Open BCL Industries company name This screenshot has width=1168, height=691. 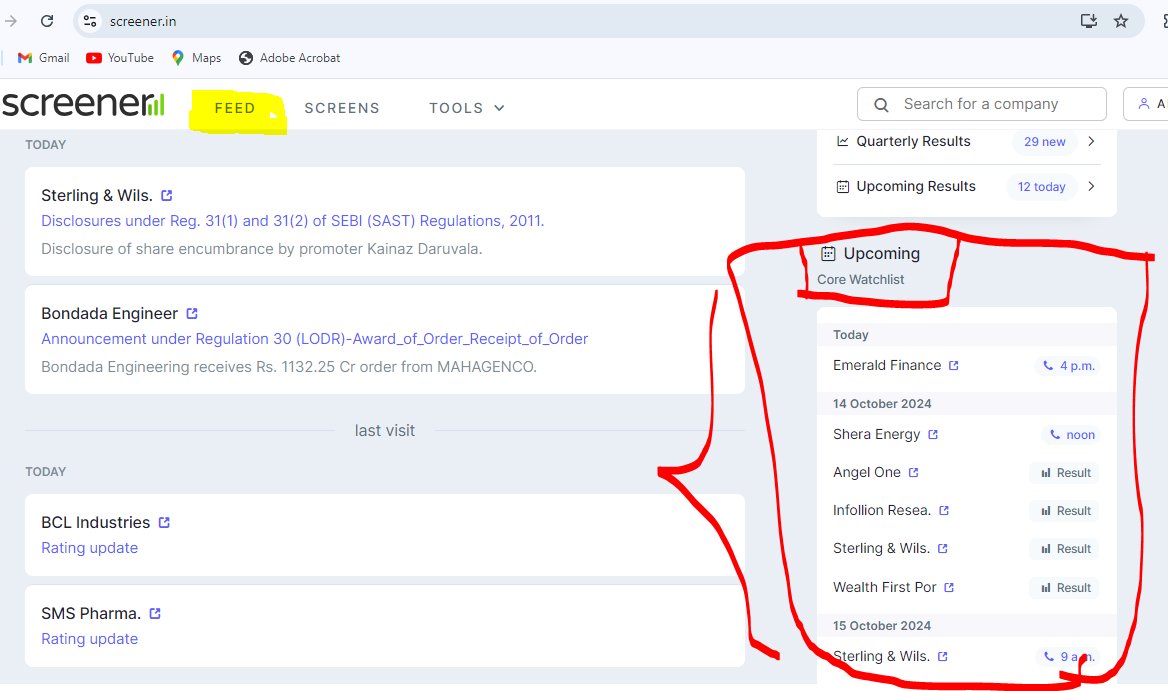point(95,523)
